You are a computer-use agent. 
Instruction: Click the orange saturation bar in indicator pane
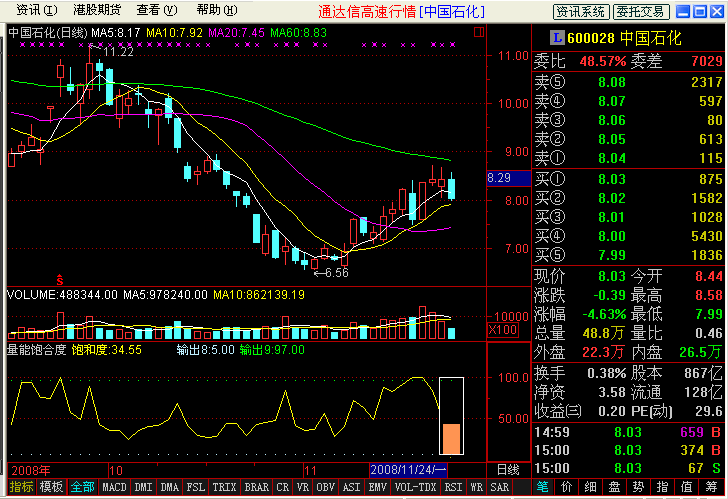(451, 438)
